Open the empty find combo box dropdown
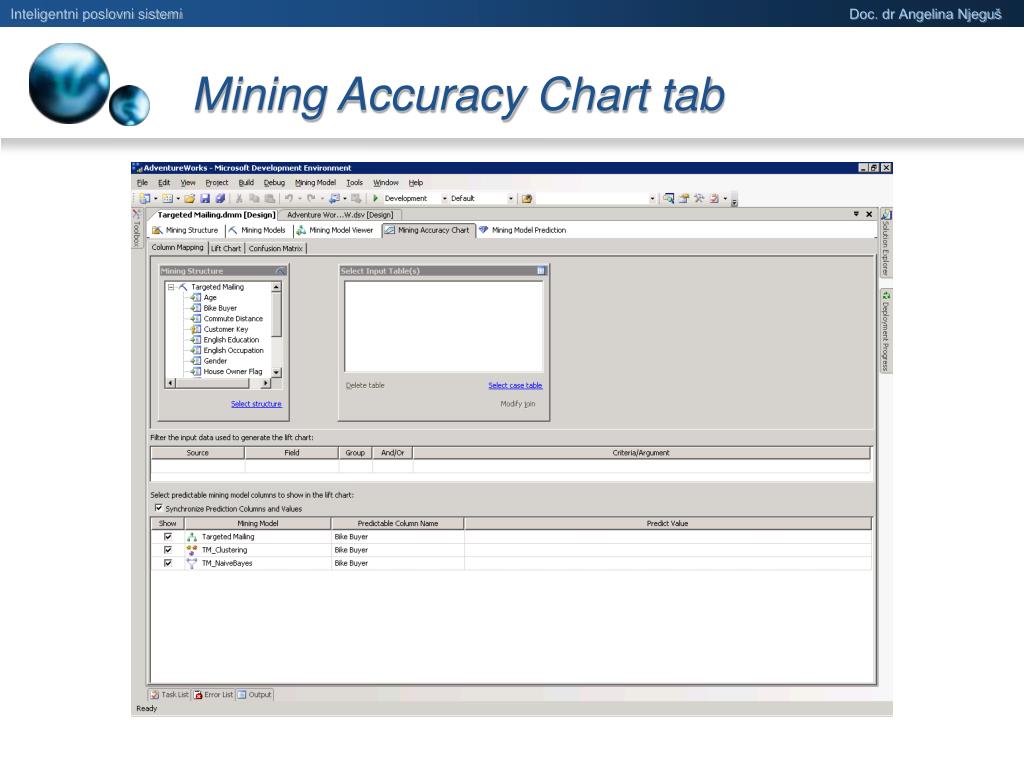This screenshot has height=768, width=1024. tap(652, 199)
